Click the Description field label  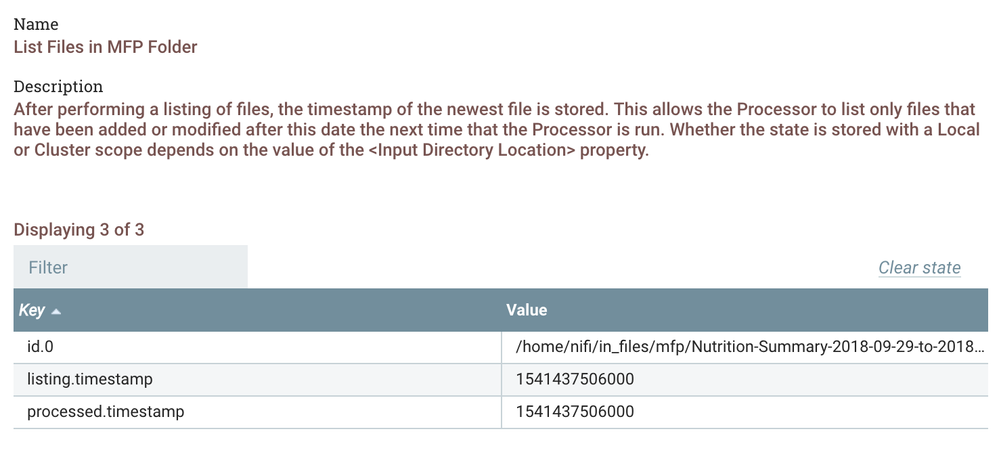58,86
